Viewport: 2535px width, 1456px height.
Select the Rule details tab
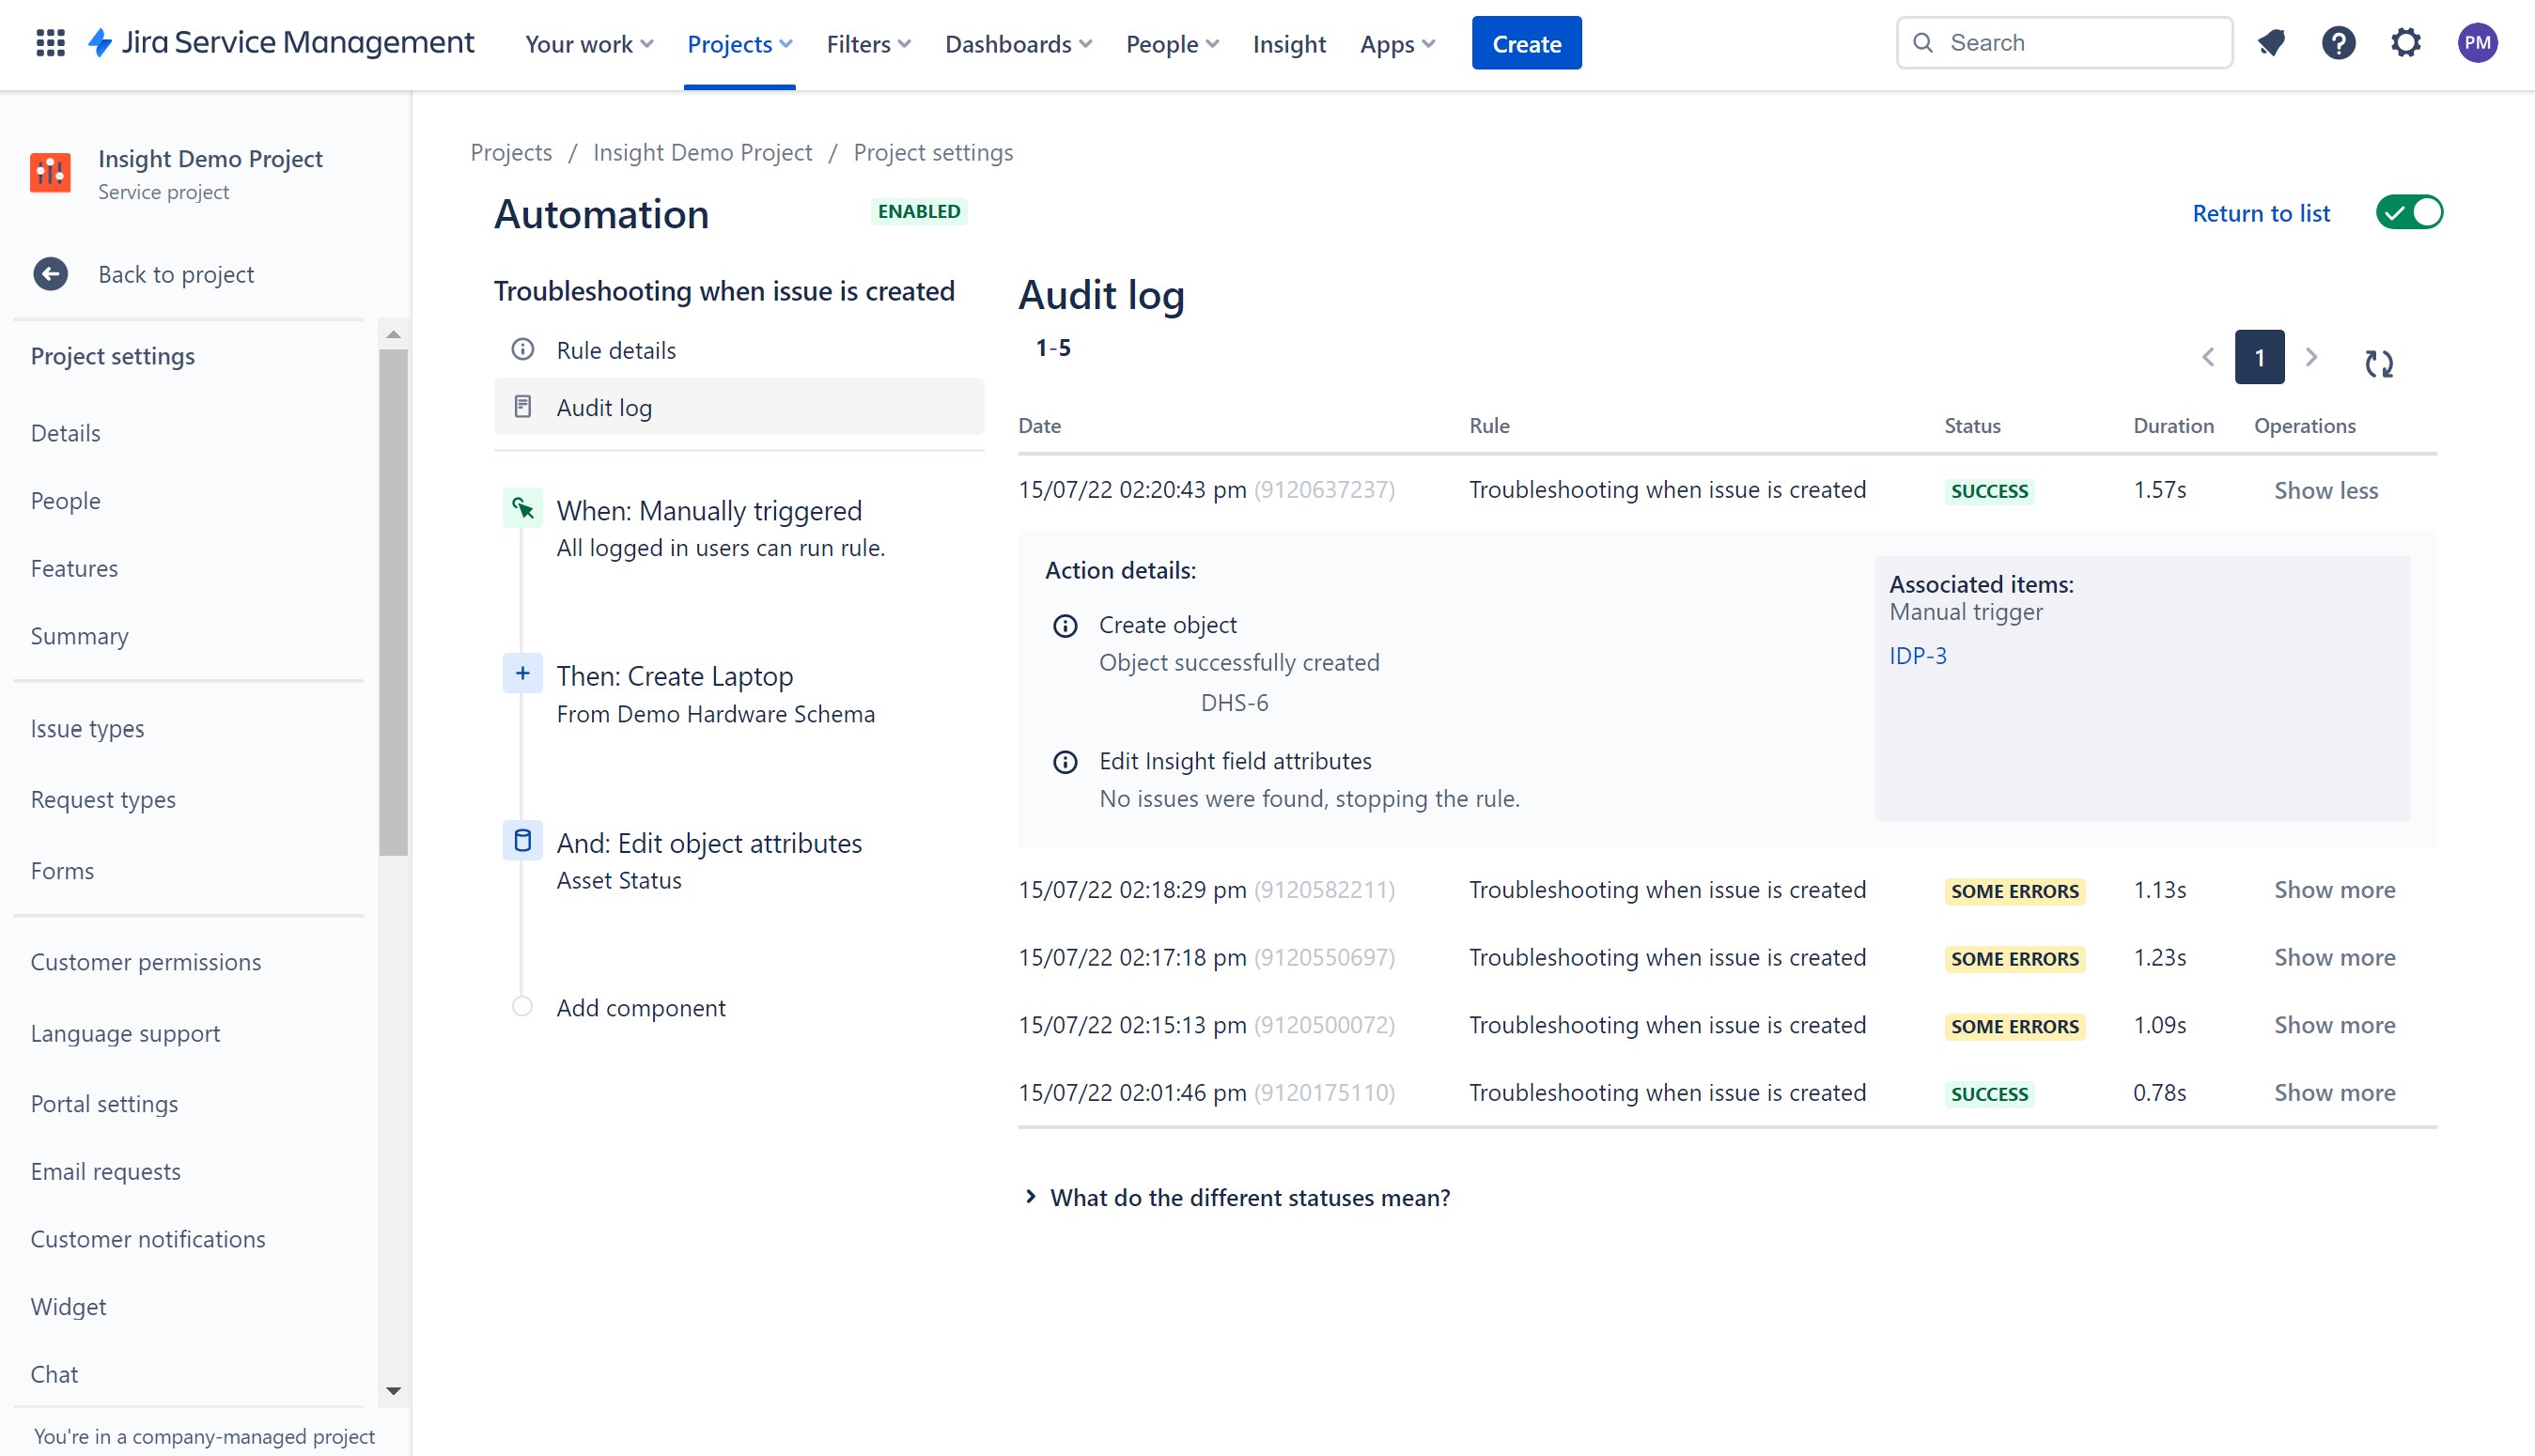click(x=616, y=350)
